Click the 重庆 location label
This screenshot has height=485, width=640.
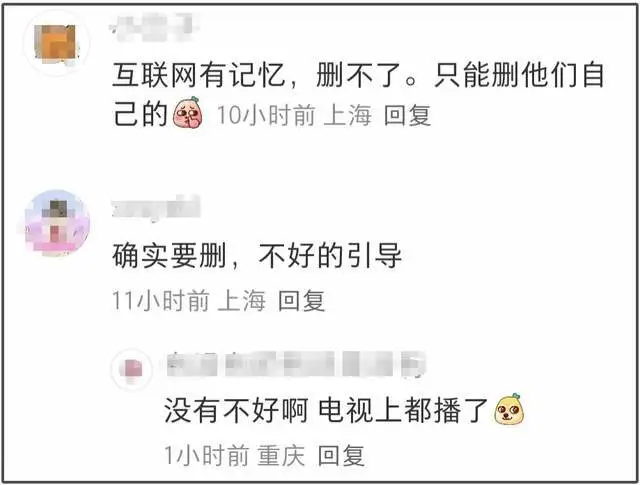(281, 456)
